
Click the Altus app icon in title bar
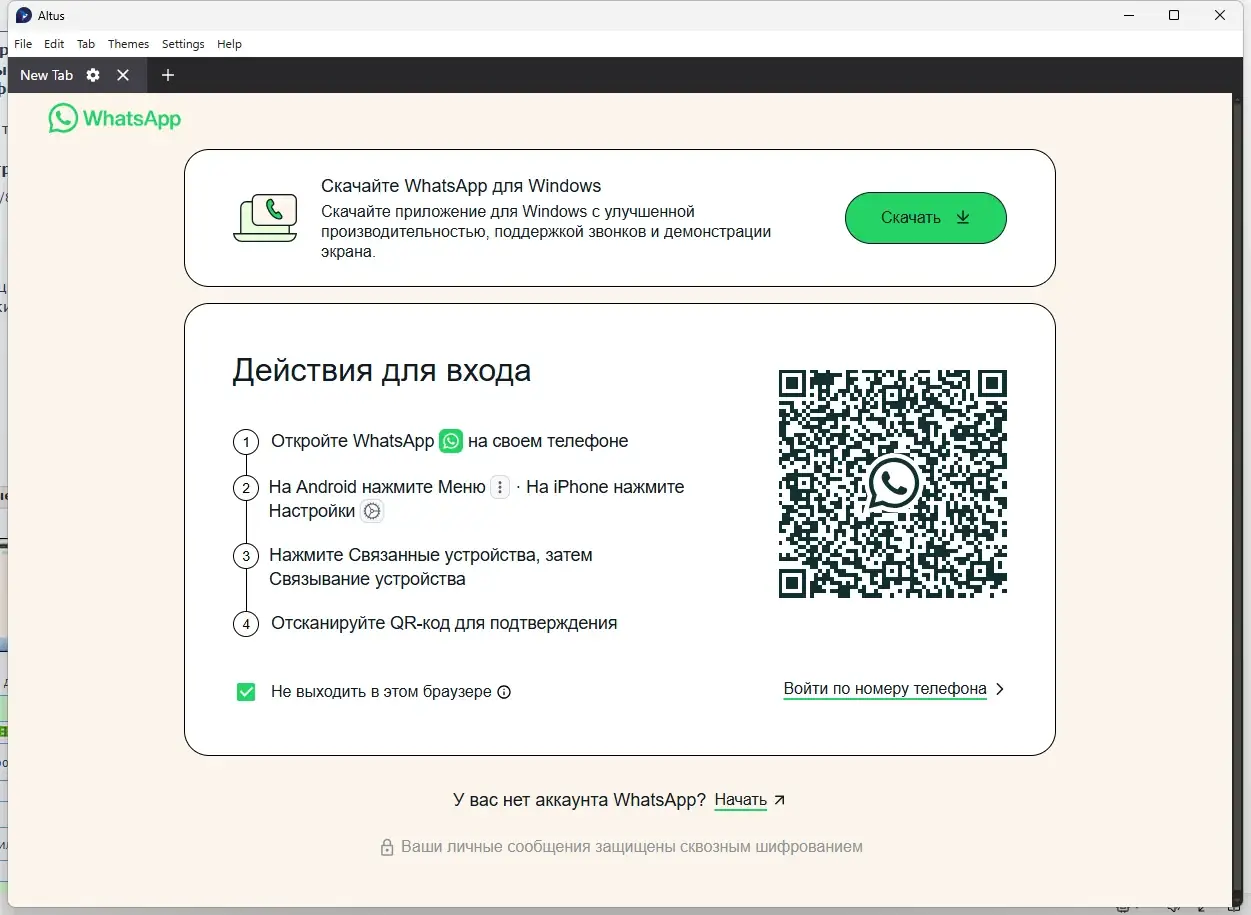24,15
